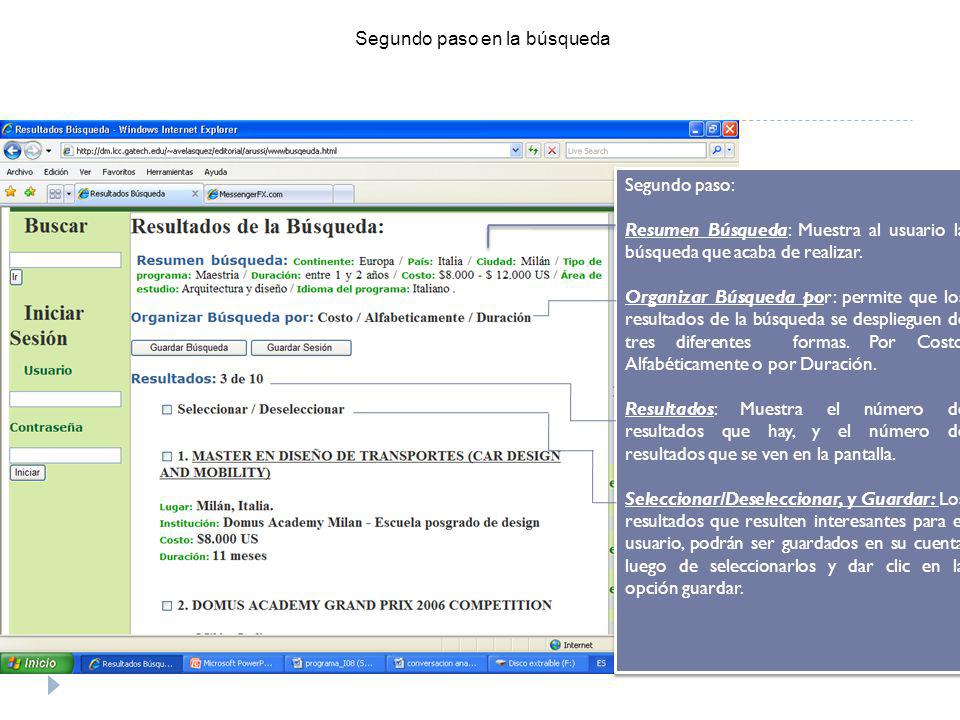Toggle the Seleccionar / Deseleccionar checkbox

tap(167, 410)
